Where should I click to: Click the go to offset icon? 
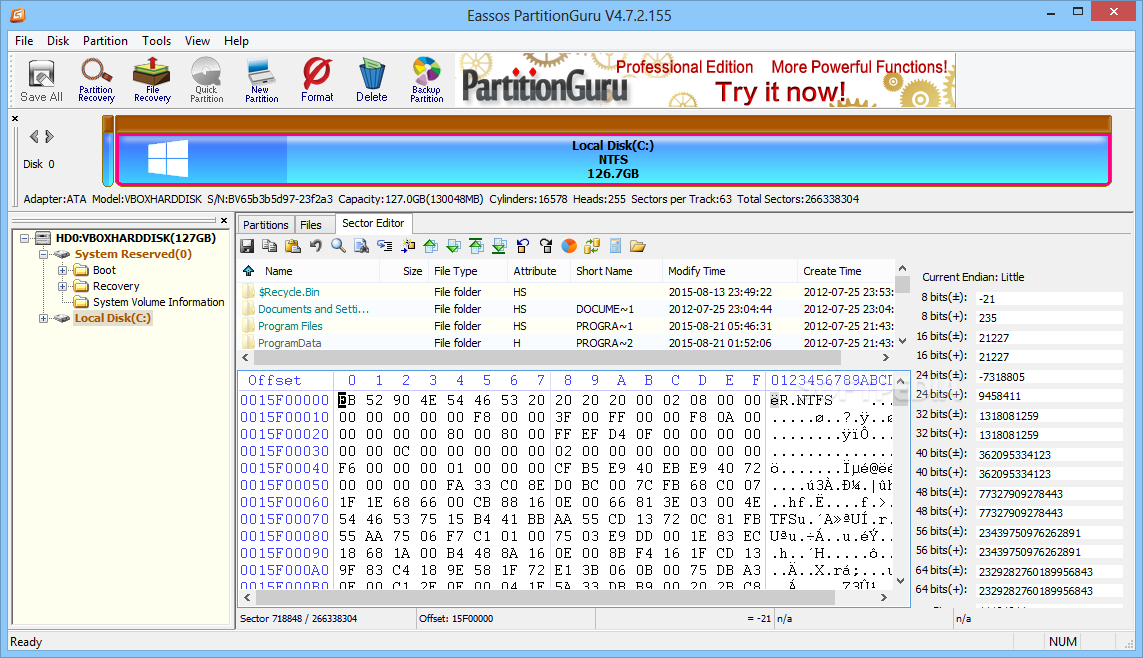pos(384,246)
